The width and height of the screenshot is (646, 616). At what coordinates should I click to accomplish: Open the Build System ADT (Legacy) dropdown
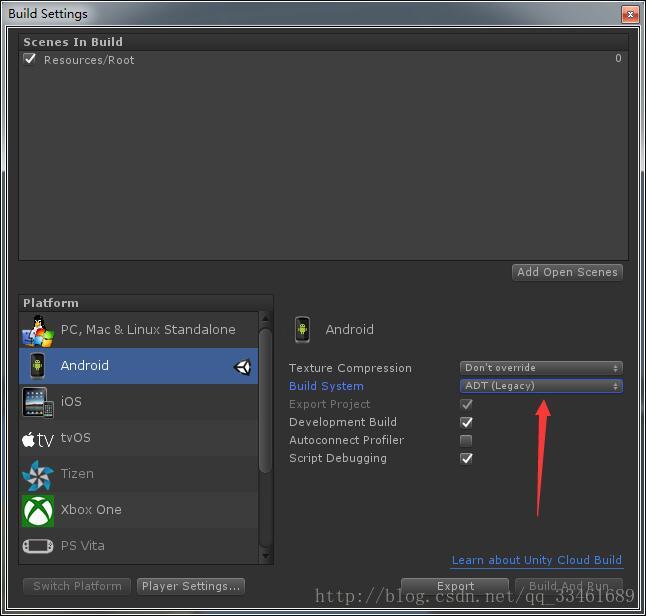541,386
